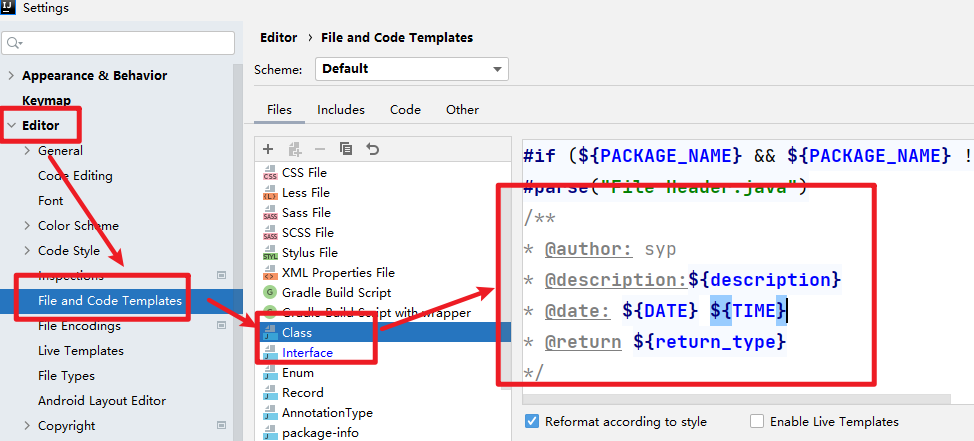Viewport: 974px width, 441px height.
Task: Click the Editor breadcrumb link
Action: 279,38
